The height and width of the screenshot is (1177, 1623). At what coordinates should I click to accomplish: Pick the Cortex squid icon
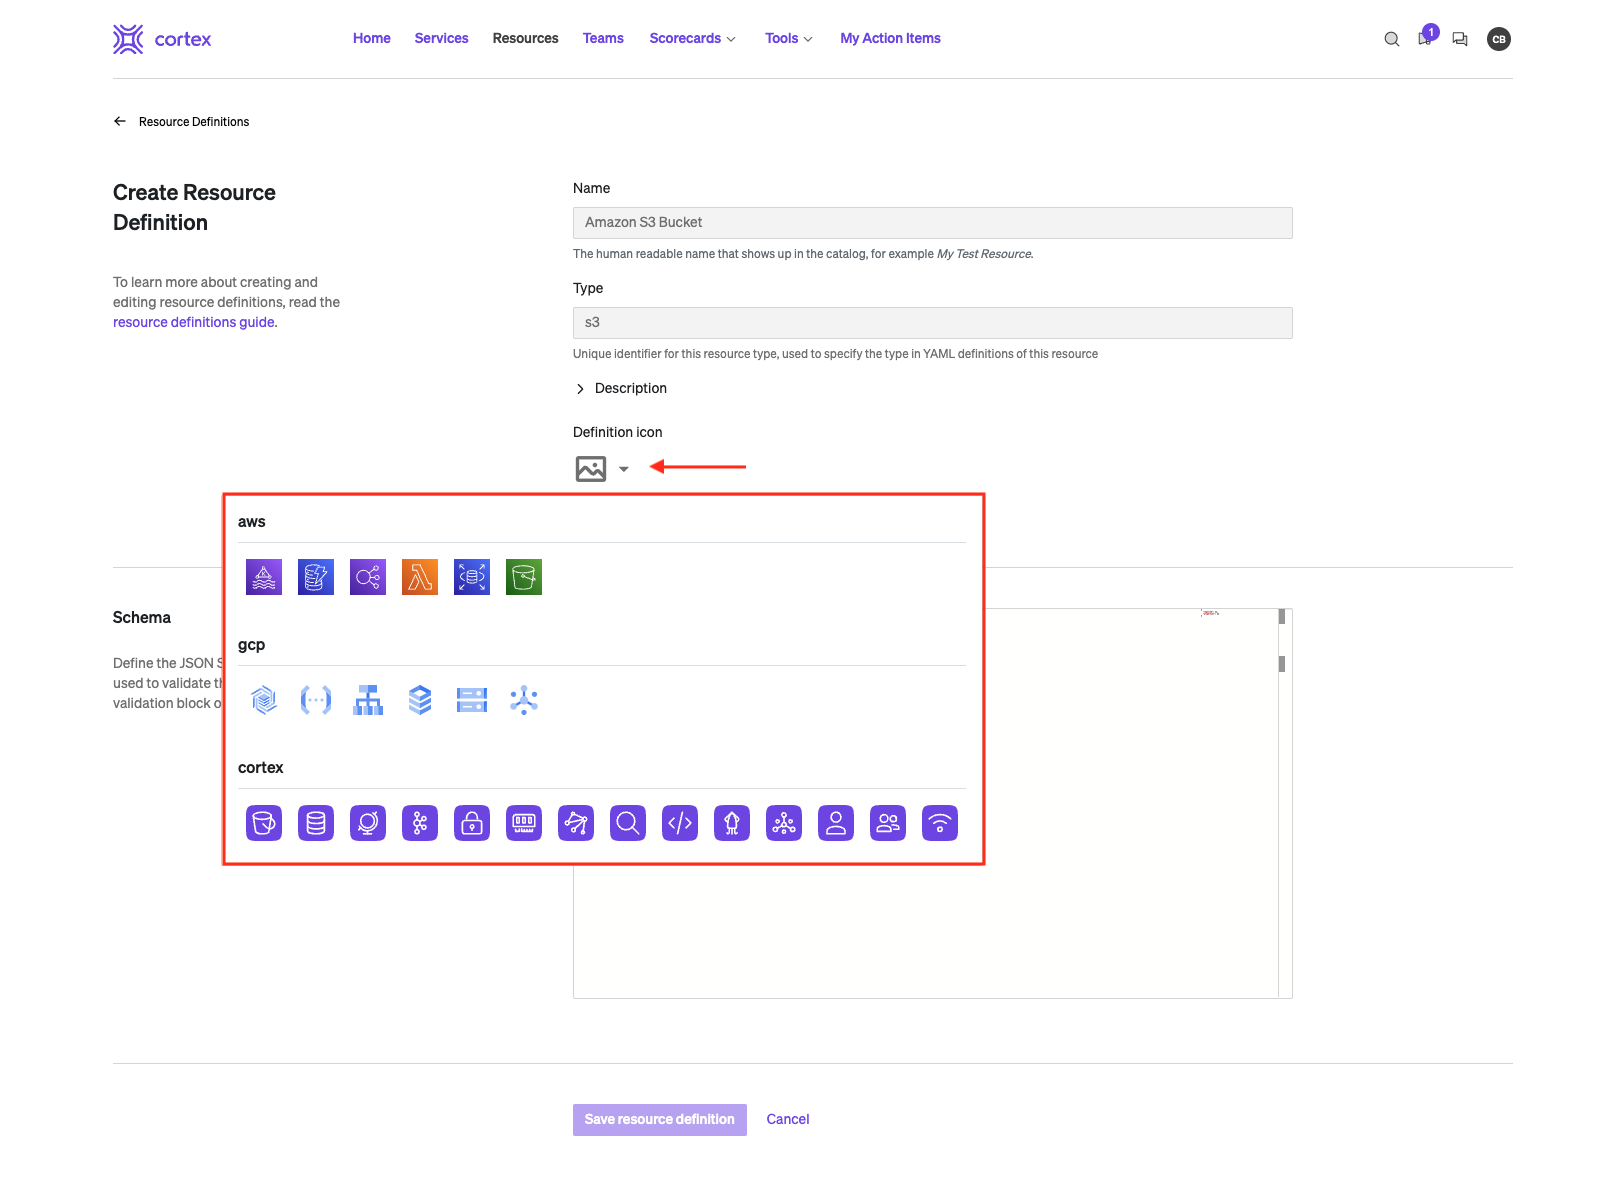pos(732,823)
